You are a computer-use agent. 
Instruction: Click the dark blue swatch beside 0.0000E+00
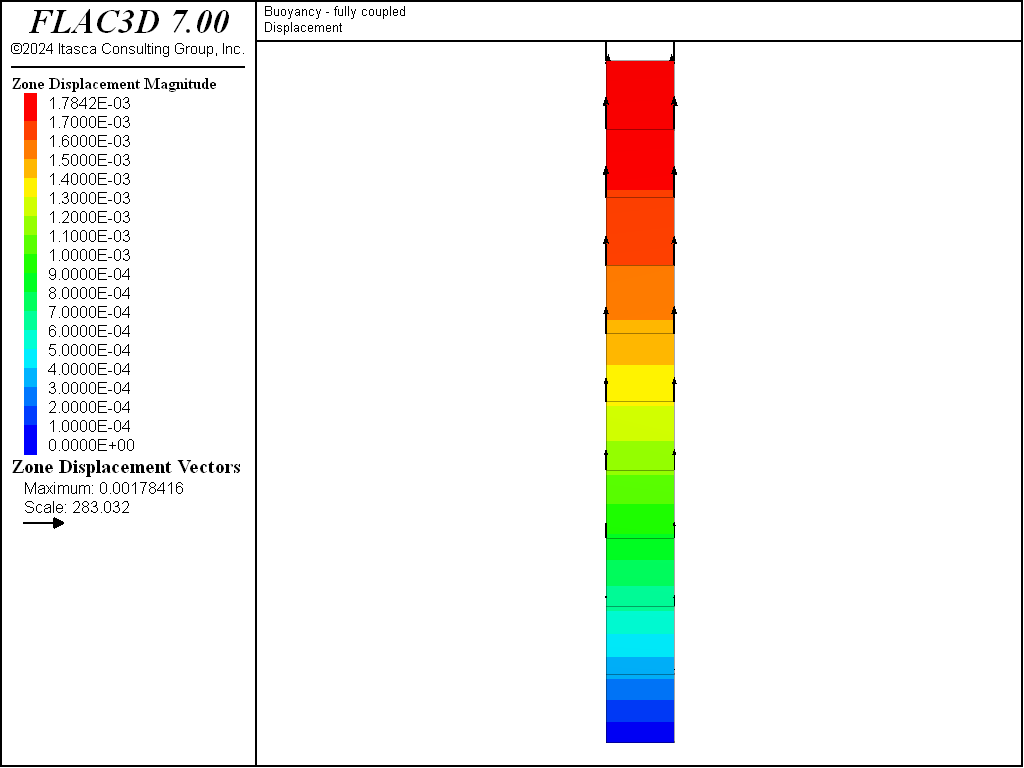pos(31,440)
